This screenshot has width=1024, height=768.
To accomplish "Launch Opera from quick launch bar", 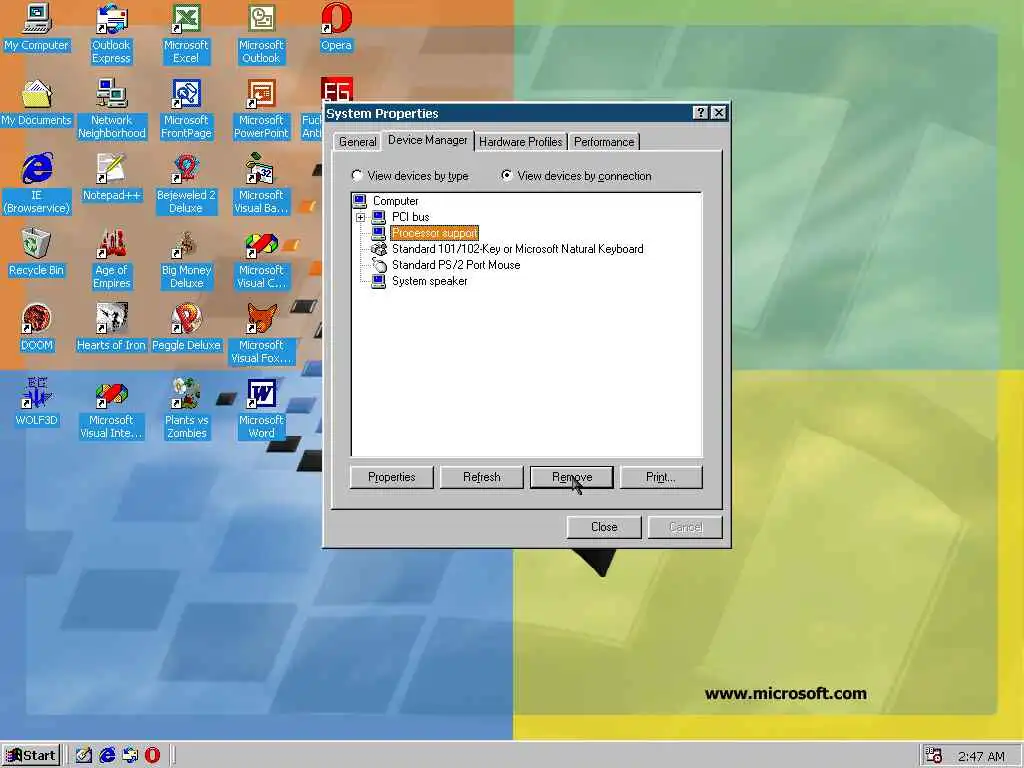I will tap(152, 756).
